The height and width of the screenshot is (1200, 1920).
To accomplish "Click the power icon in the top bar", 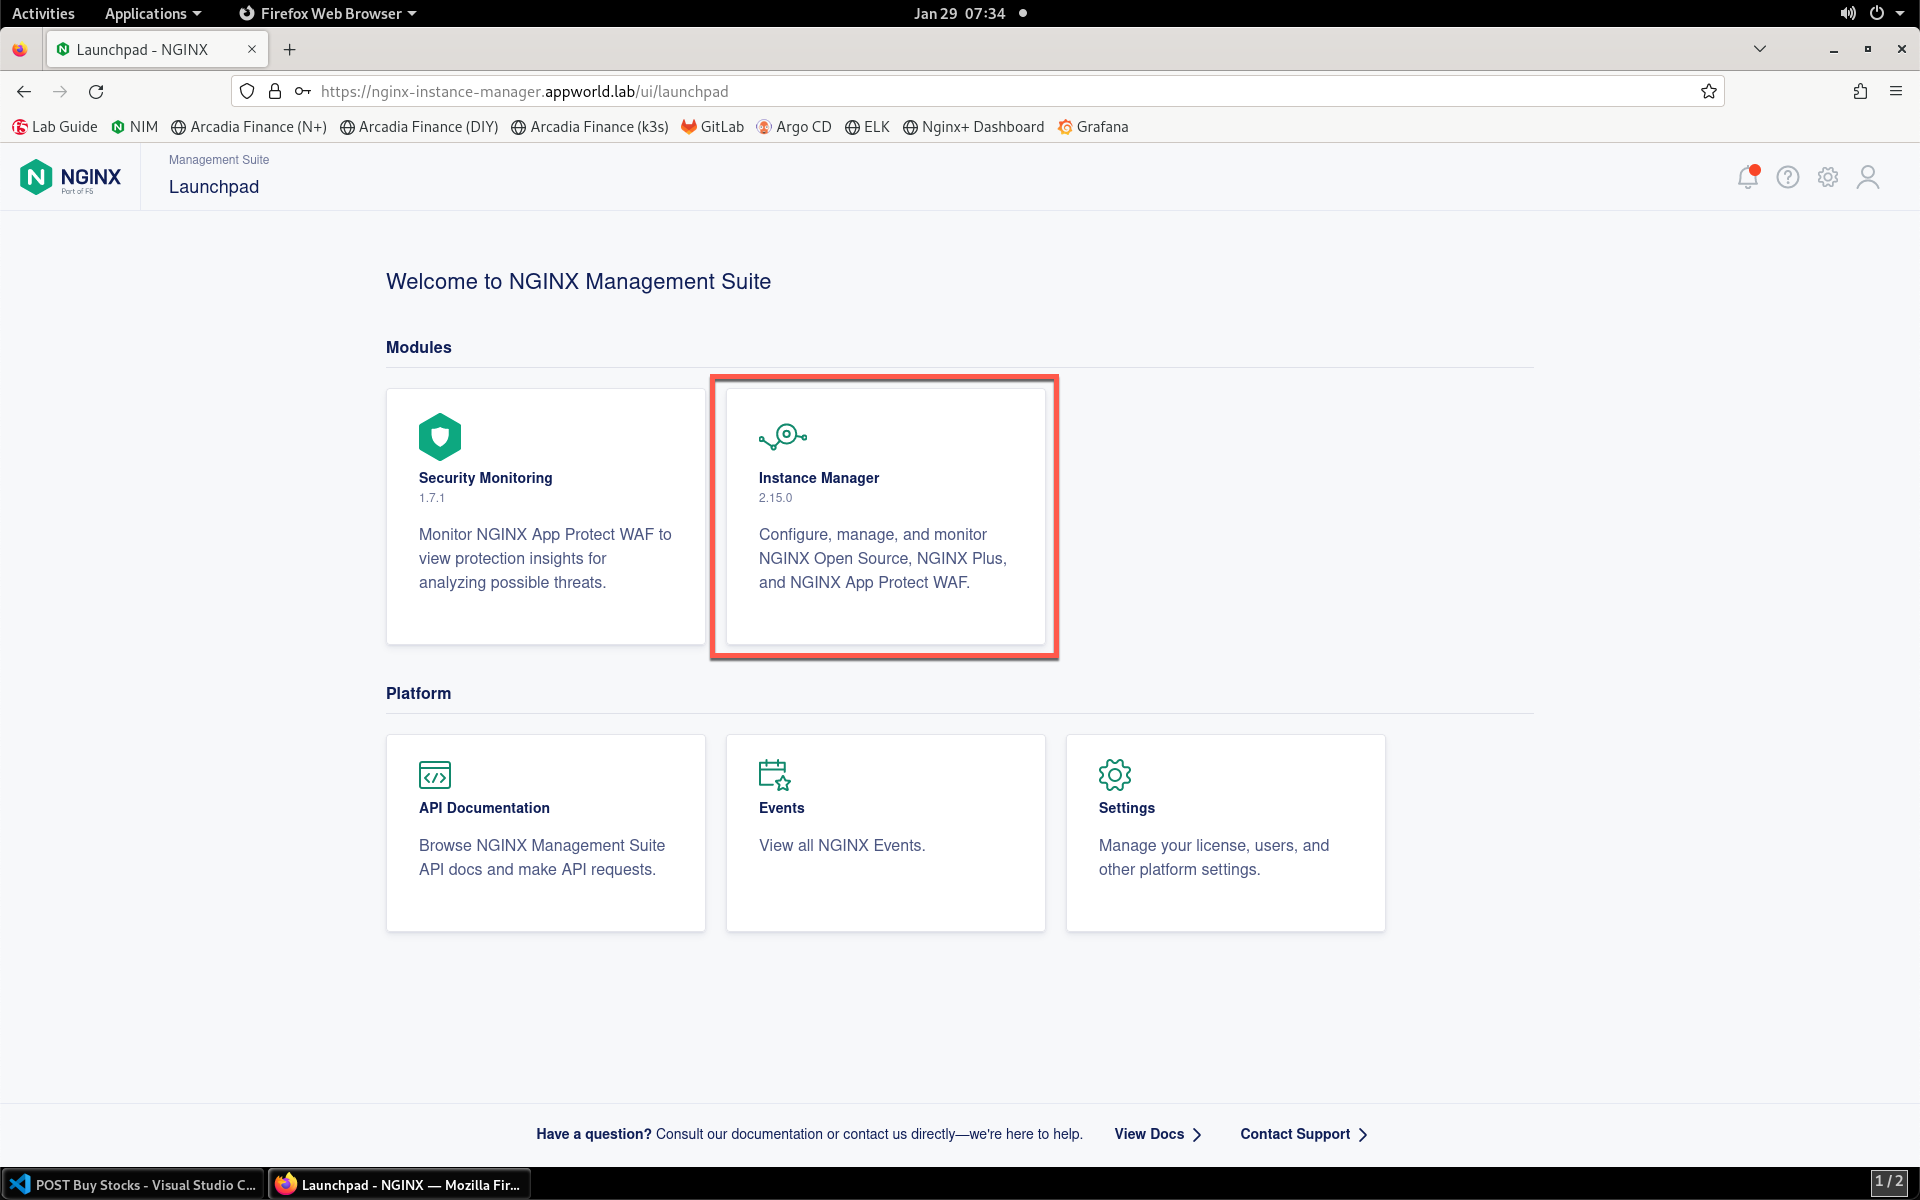I will [x=1877, y=13].
